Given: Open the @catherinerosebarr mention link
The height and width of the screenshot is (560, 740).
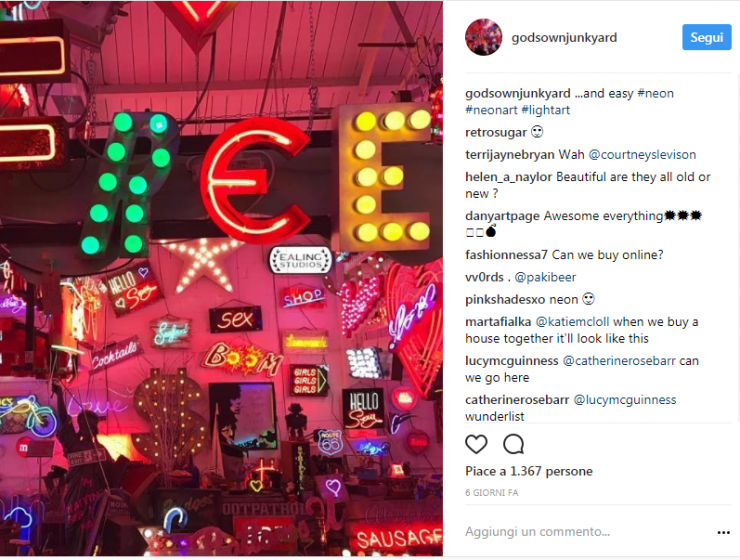Looking at the screenshot, I should (619, 361).
